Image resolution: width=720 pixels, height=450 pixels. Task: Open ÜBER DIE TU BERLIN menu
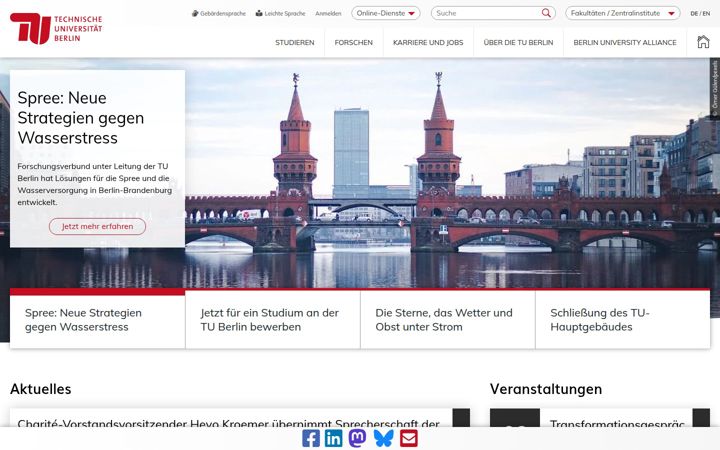click(518, 42)
